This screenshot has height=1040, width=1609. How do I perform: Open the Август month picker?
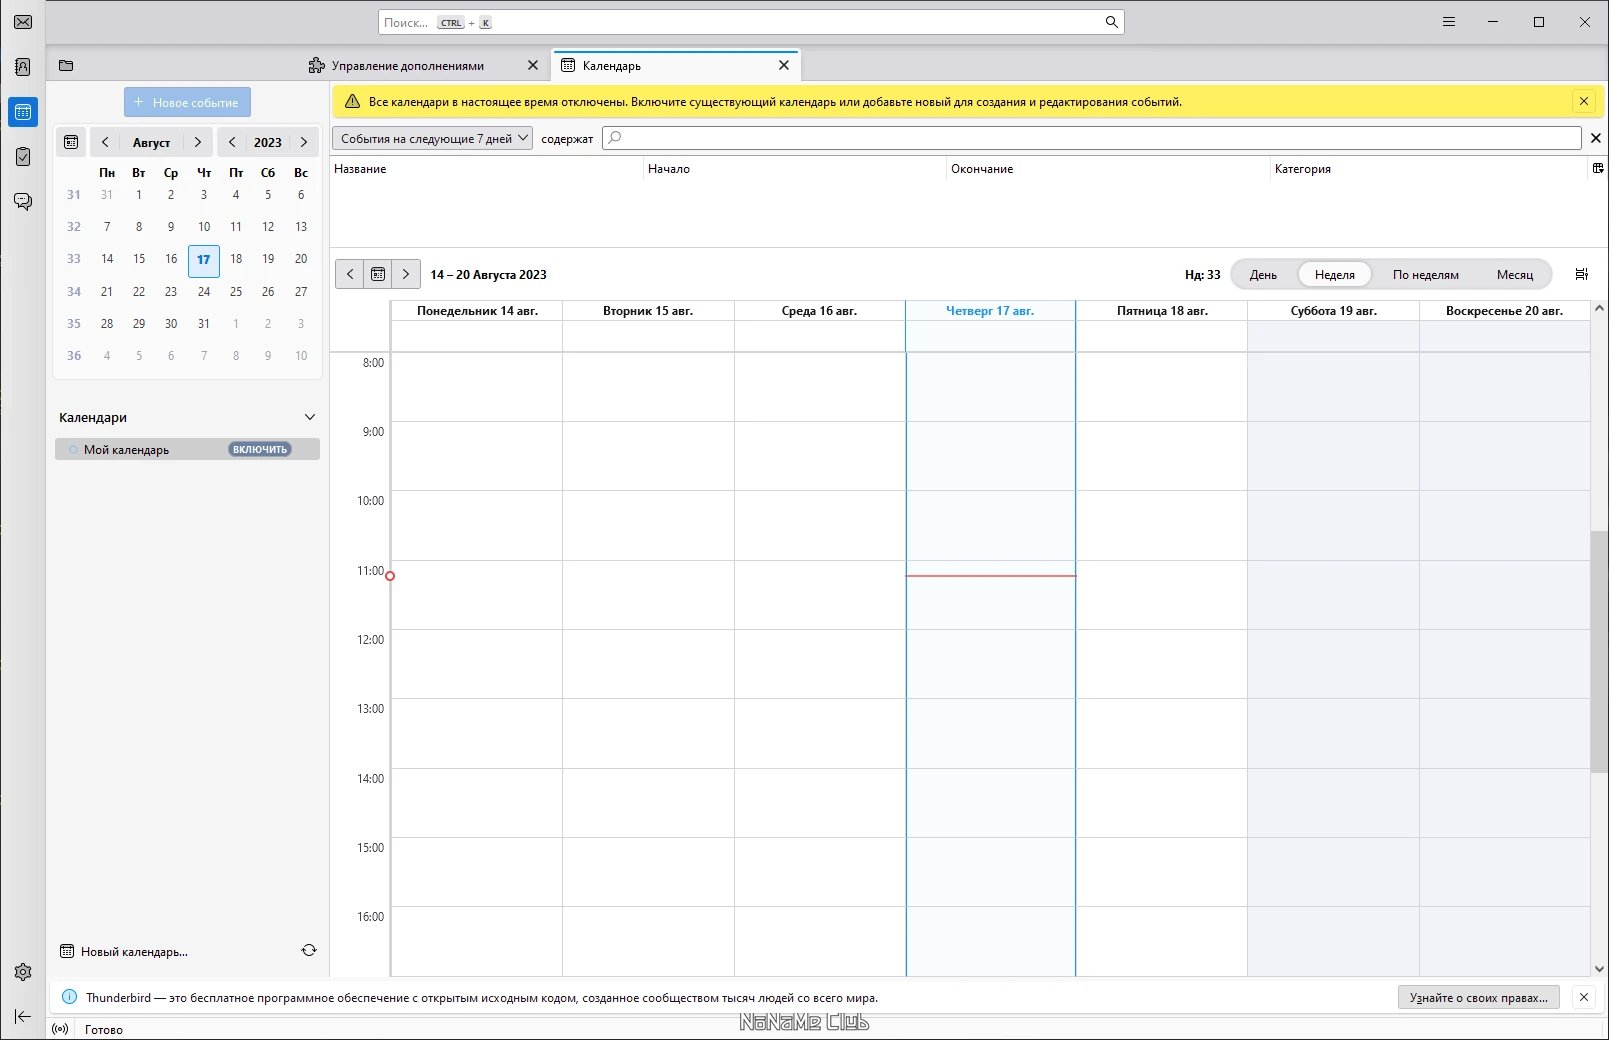point(151,142)
